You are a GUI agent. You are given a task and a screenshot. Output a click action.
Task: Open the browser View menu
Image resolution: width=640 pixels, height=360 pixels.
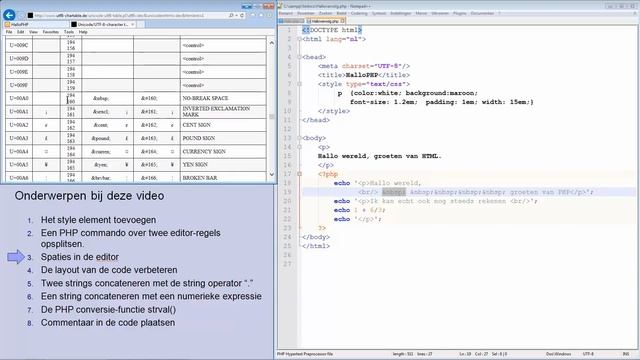tap(33, 32)
